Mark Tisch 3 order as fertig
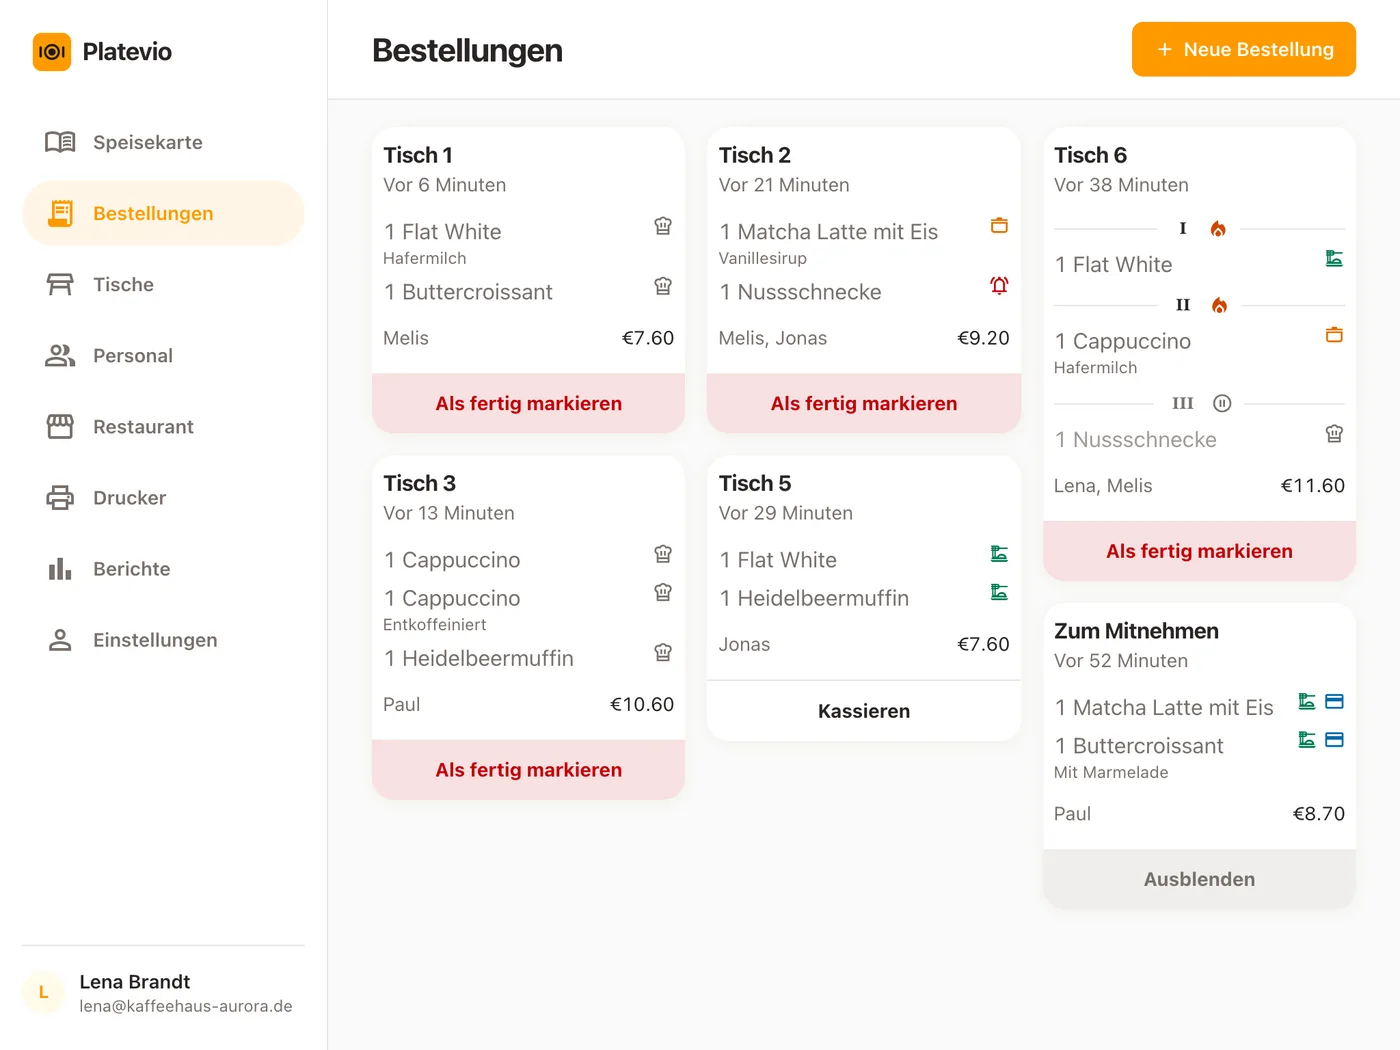Screen dimensions: 1400x1050 (528, 769)
